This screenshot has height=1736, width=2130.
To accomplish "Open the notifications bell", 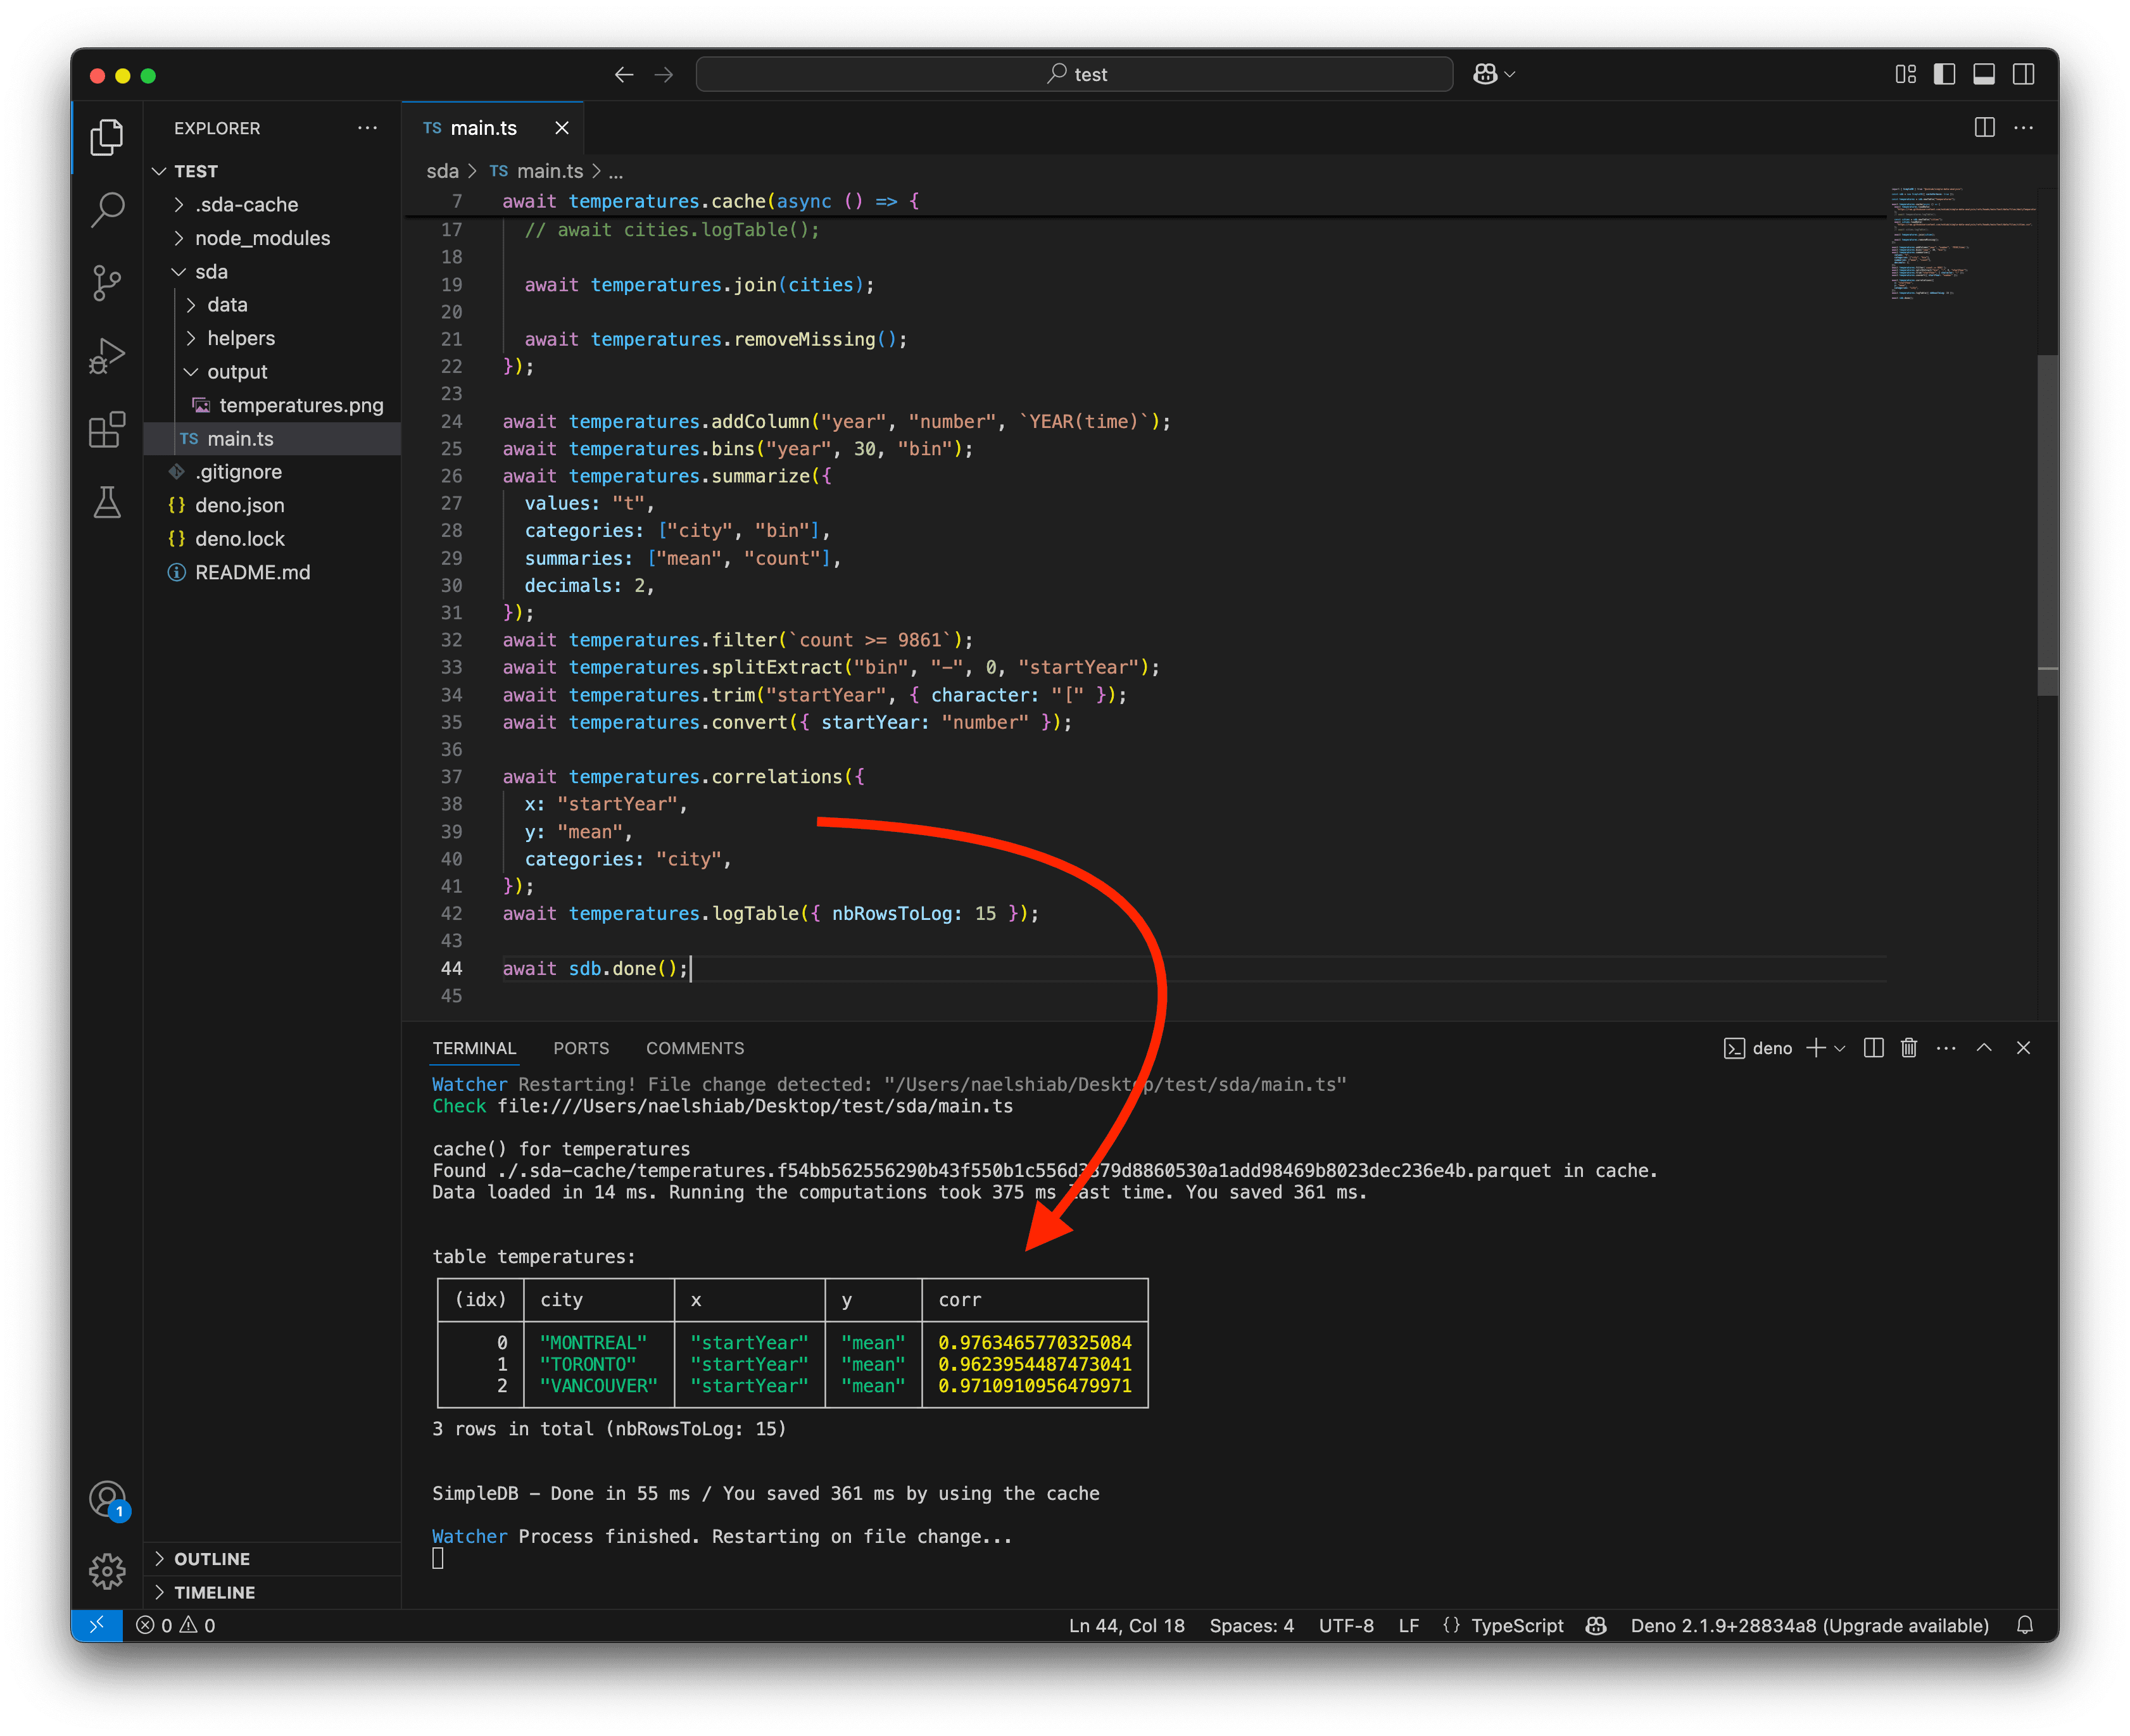I will coord(2024,1625).
